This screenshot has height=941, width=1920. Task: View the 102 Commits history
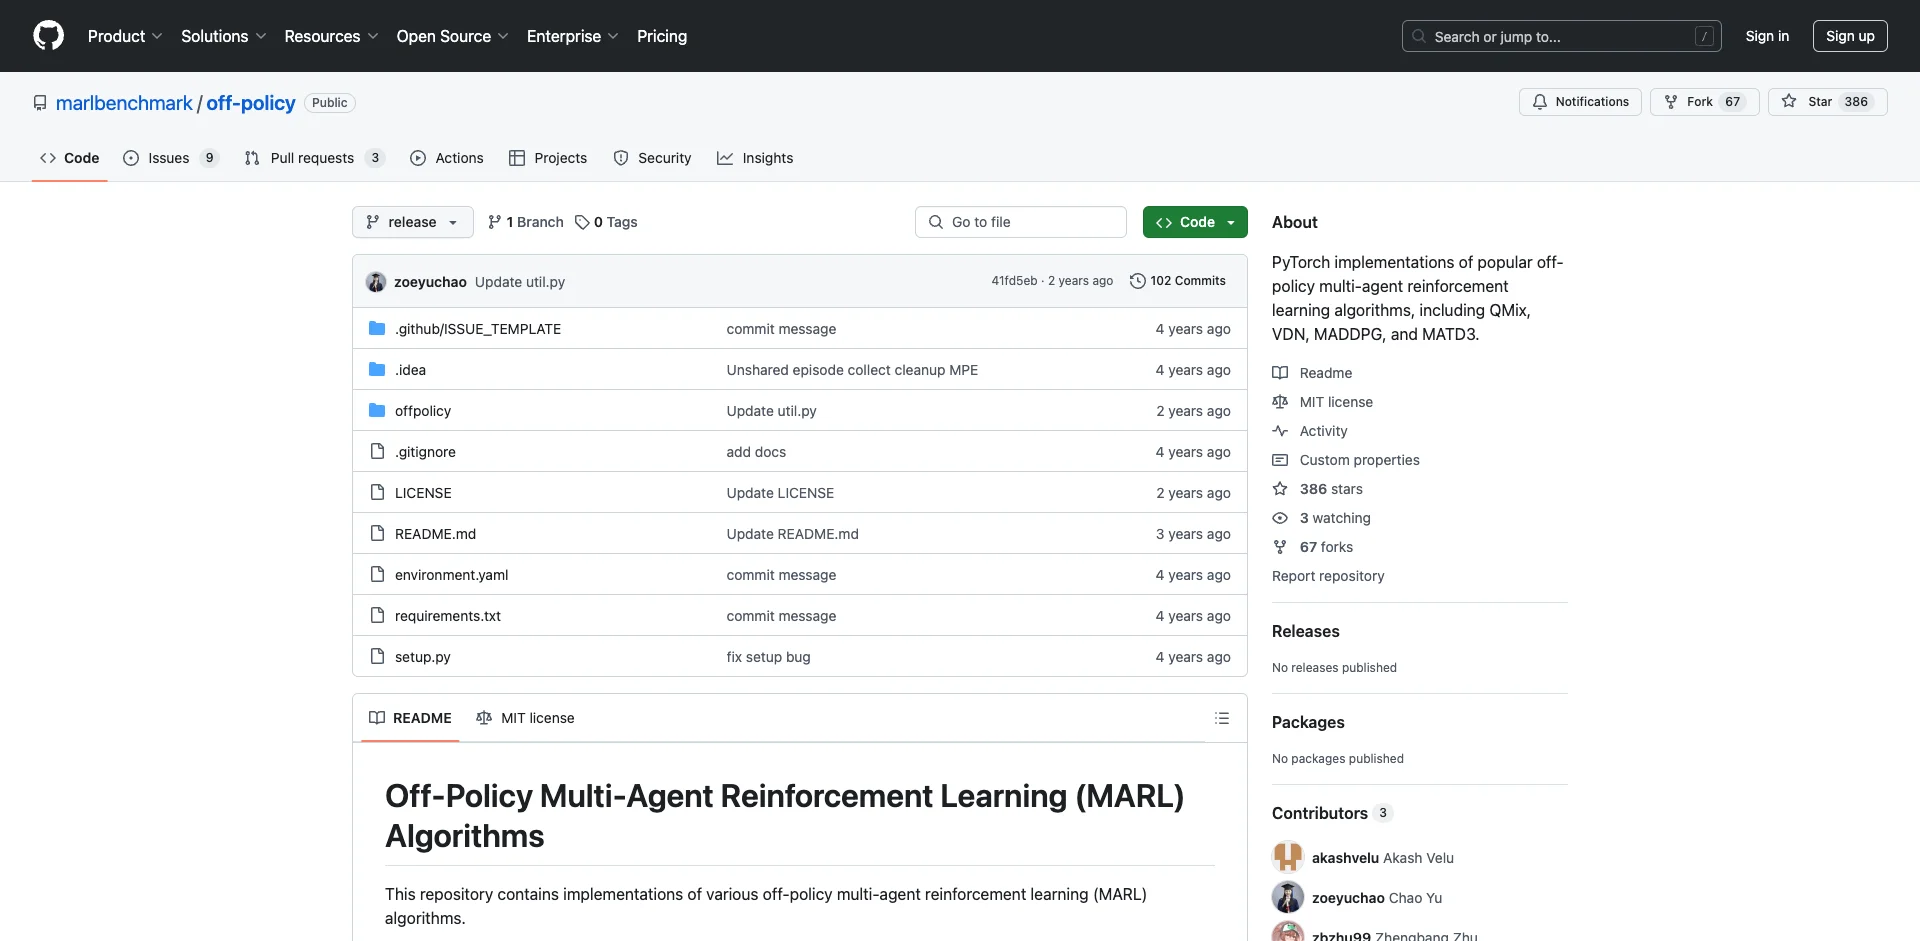coord(1177,281)
